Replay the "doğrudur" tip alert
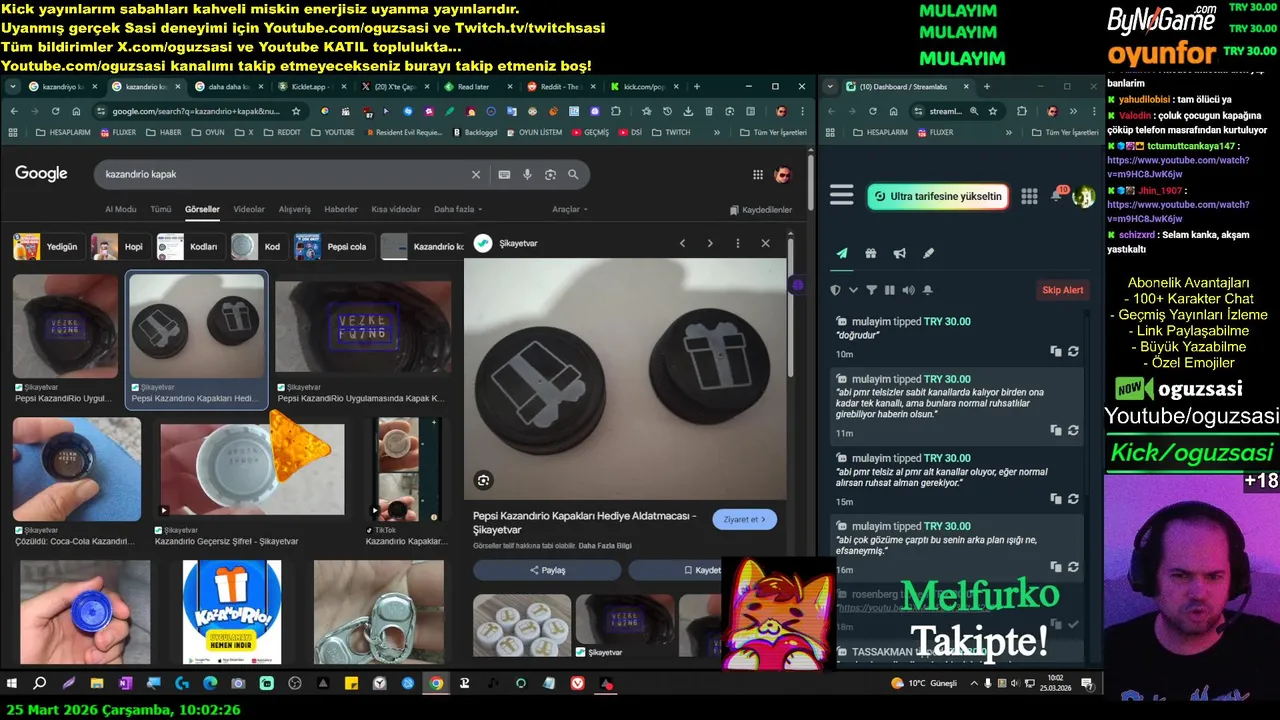Viewport: 1280px width, 720px height. point(1073,352)
